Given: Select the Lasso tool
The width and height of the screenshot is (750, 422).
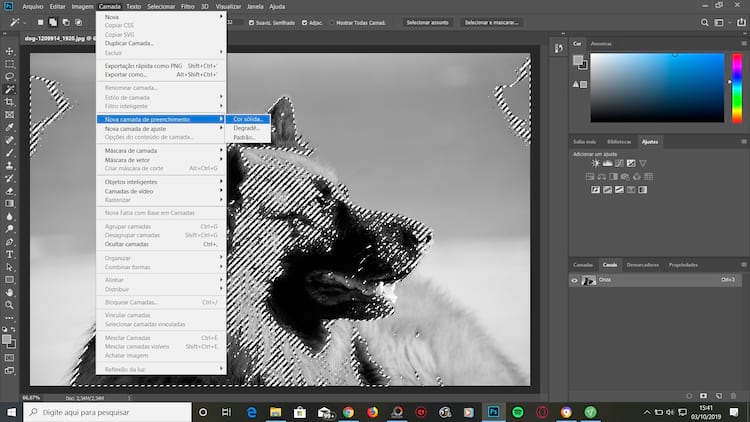Looking at the screenshot, I should click(9, 77).
